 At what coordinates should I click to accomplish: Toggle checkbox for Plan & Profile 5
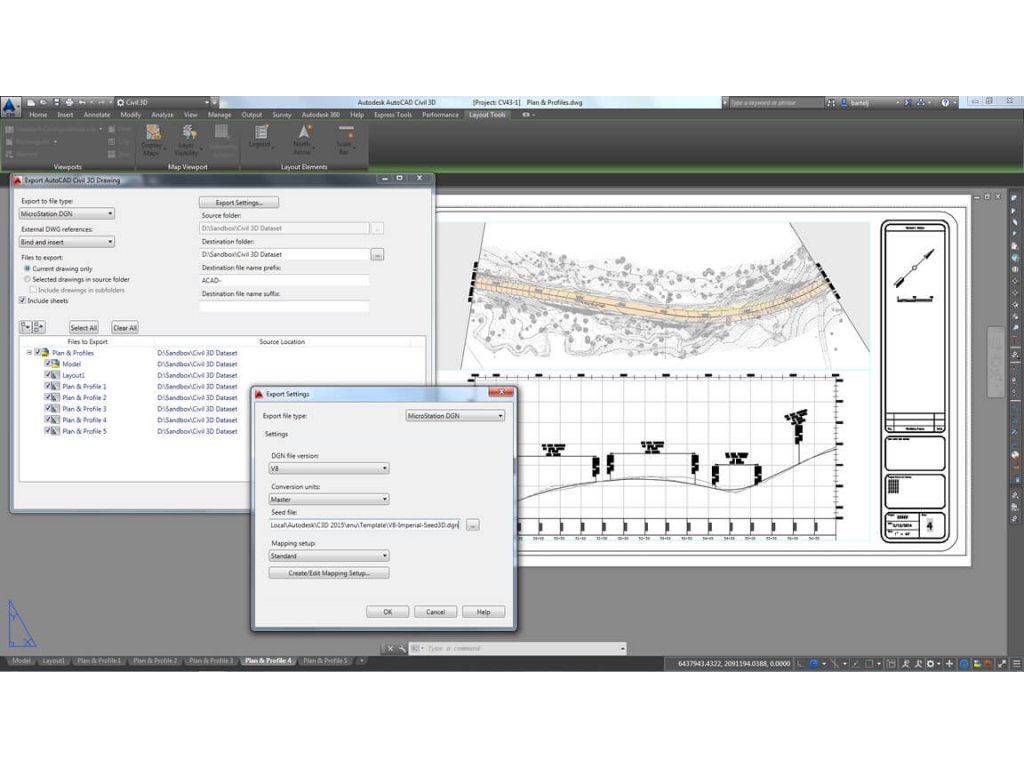pos(48,431)
